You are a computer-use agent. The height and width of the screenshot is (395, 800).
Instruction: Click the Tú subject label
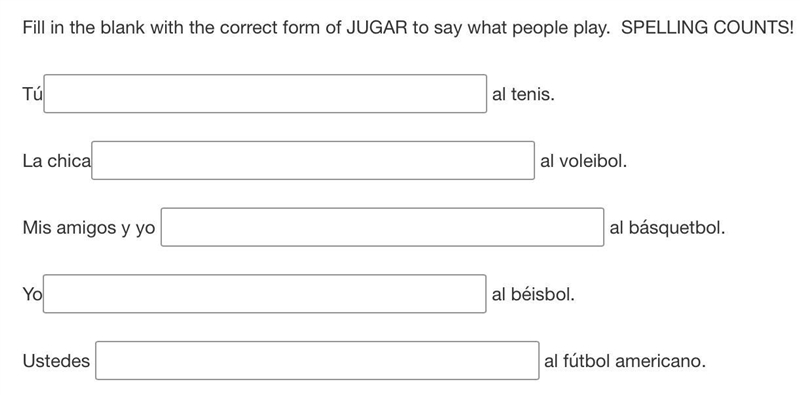click(32, 94)
